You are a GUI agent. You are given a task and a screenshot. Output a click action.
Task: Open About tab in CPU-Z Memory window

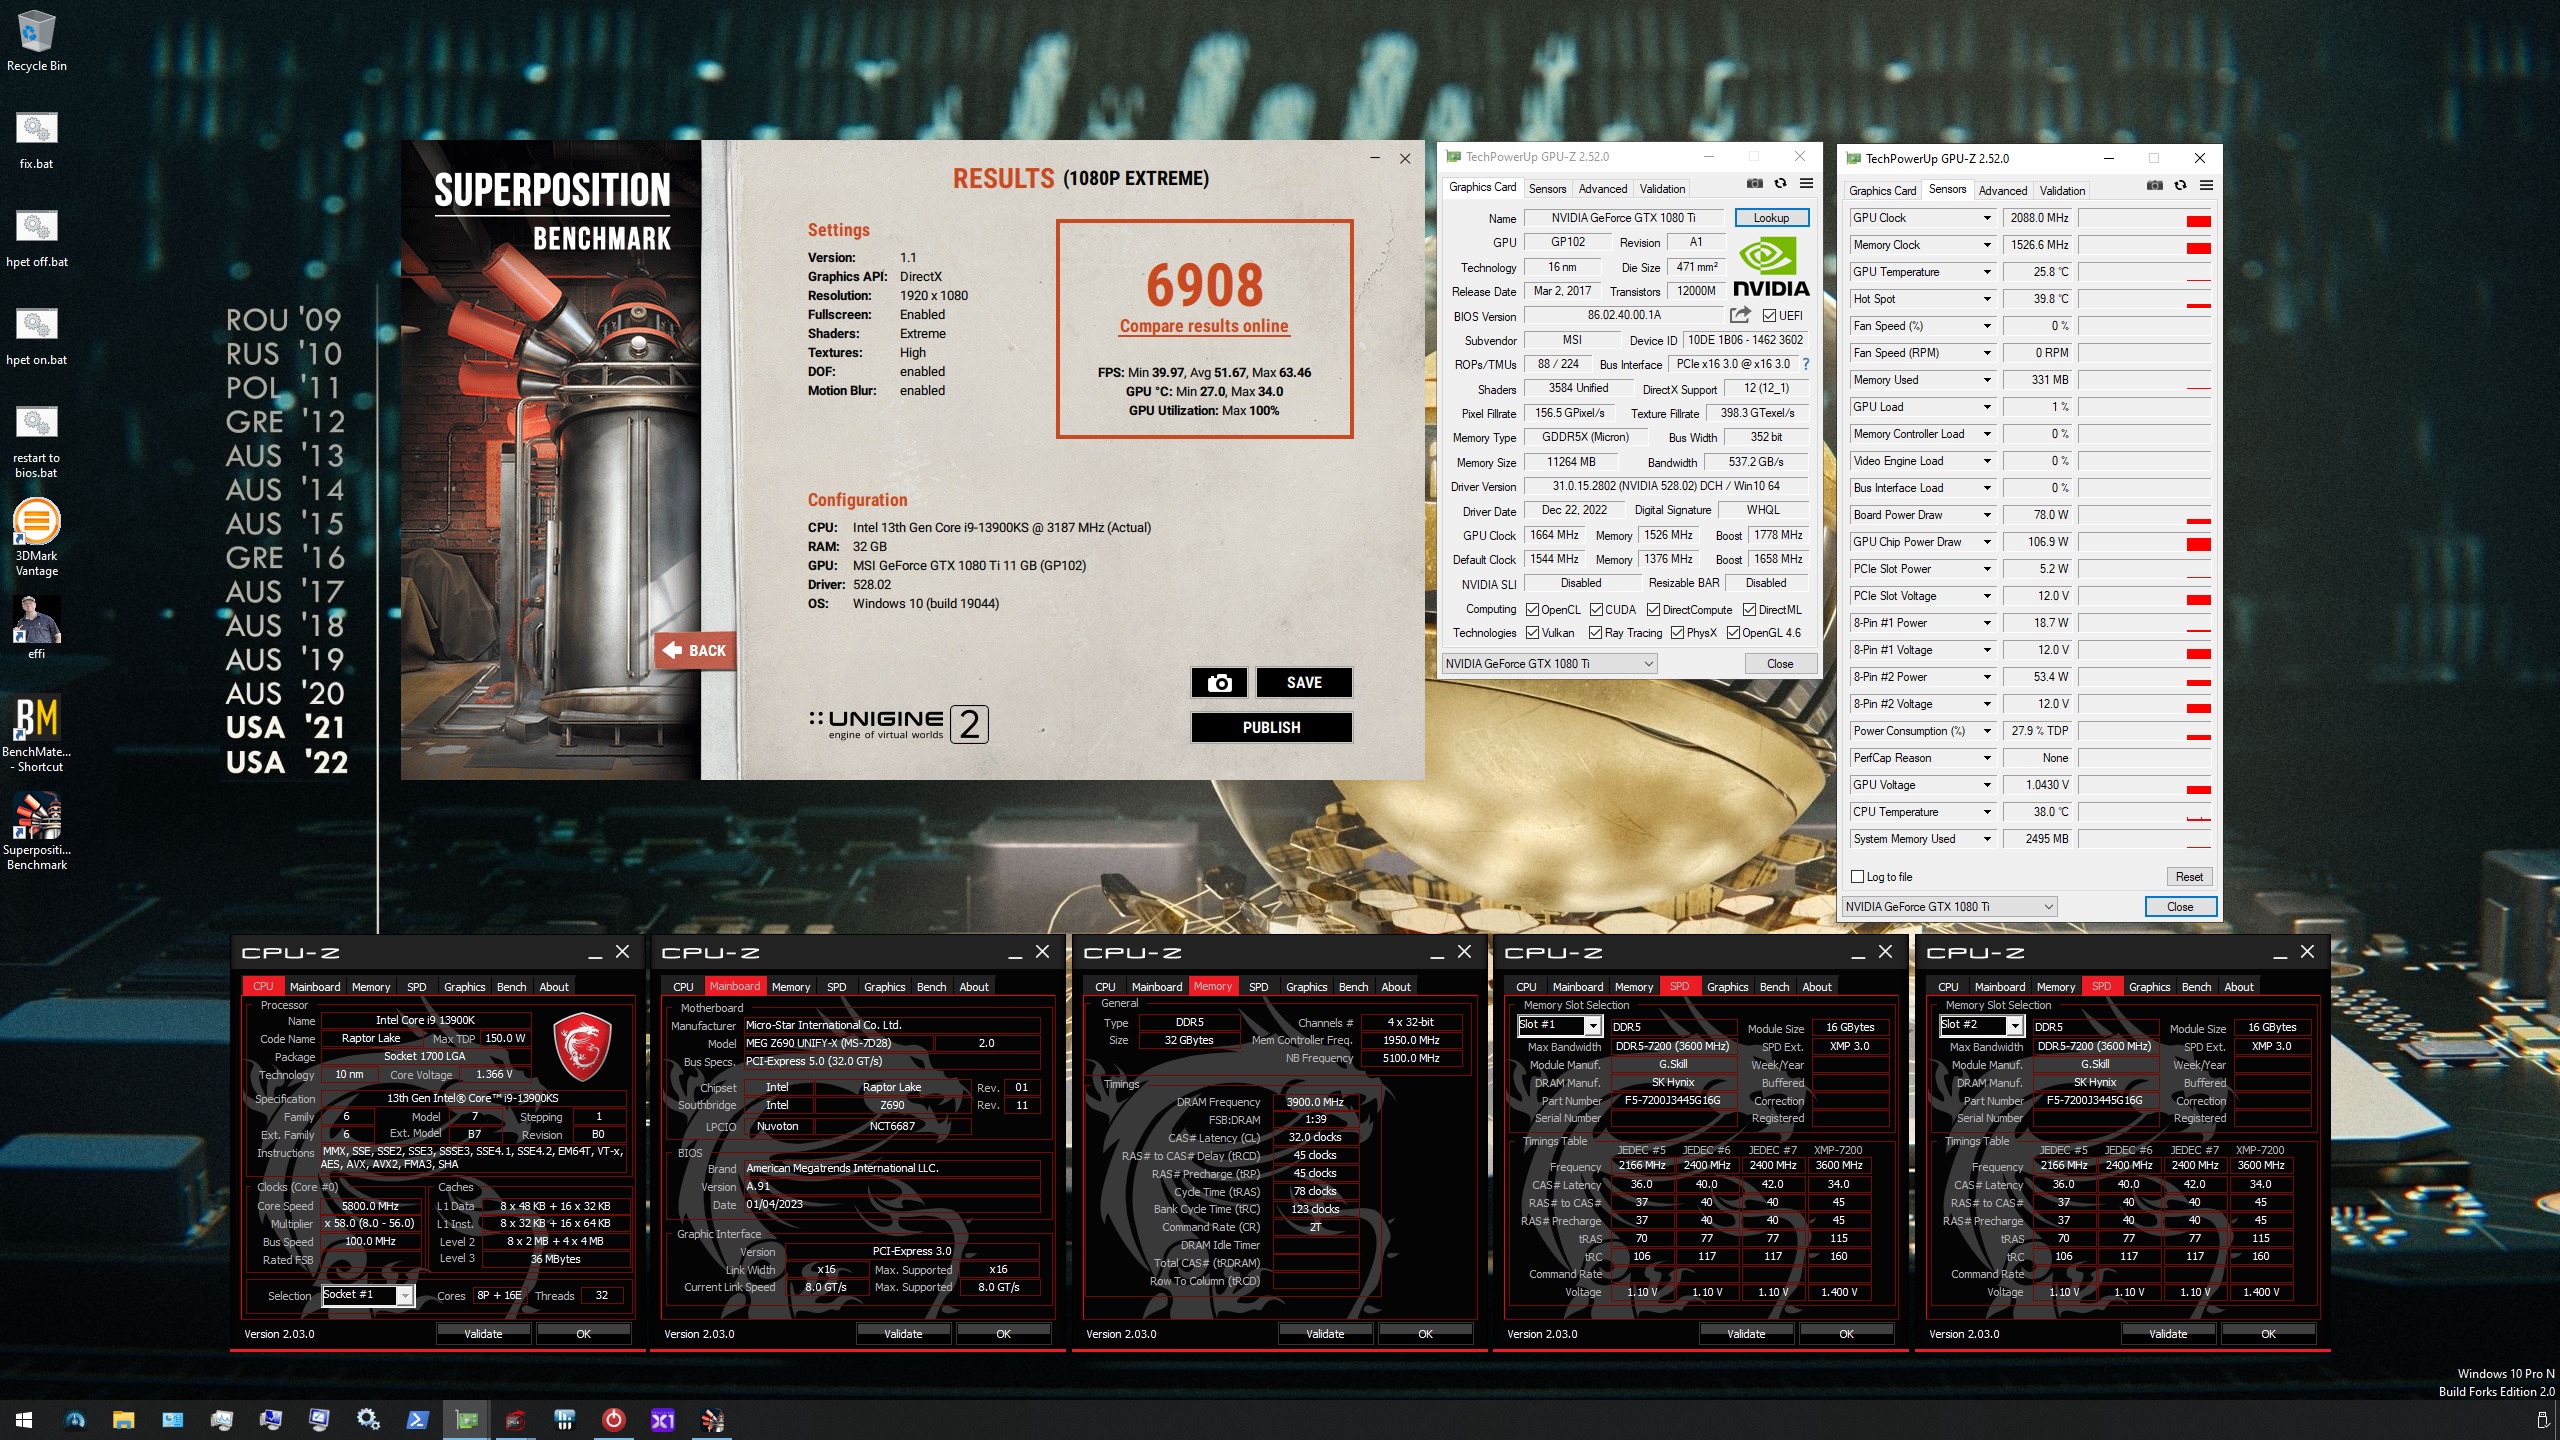pyautogui.click(x=1395, y=987)
